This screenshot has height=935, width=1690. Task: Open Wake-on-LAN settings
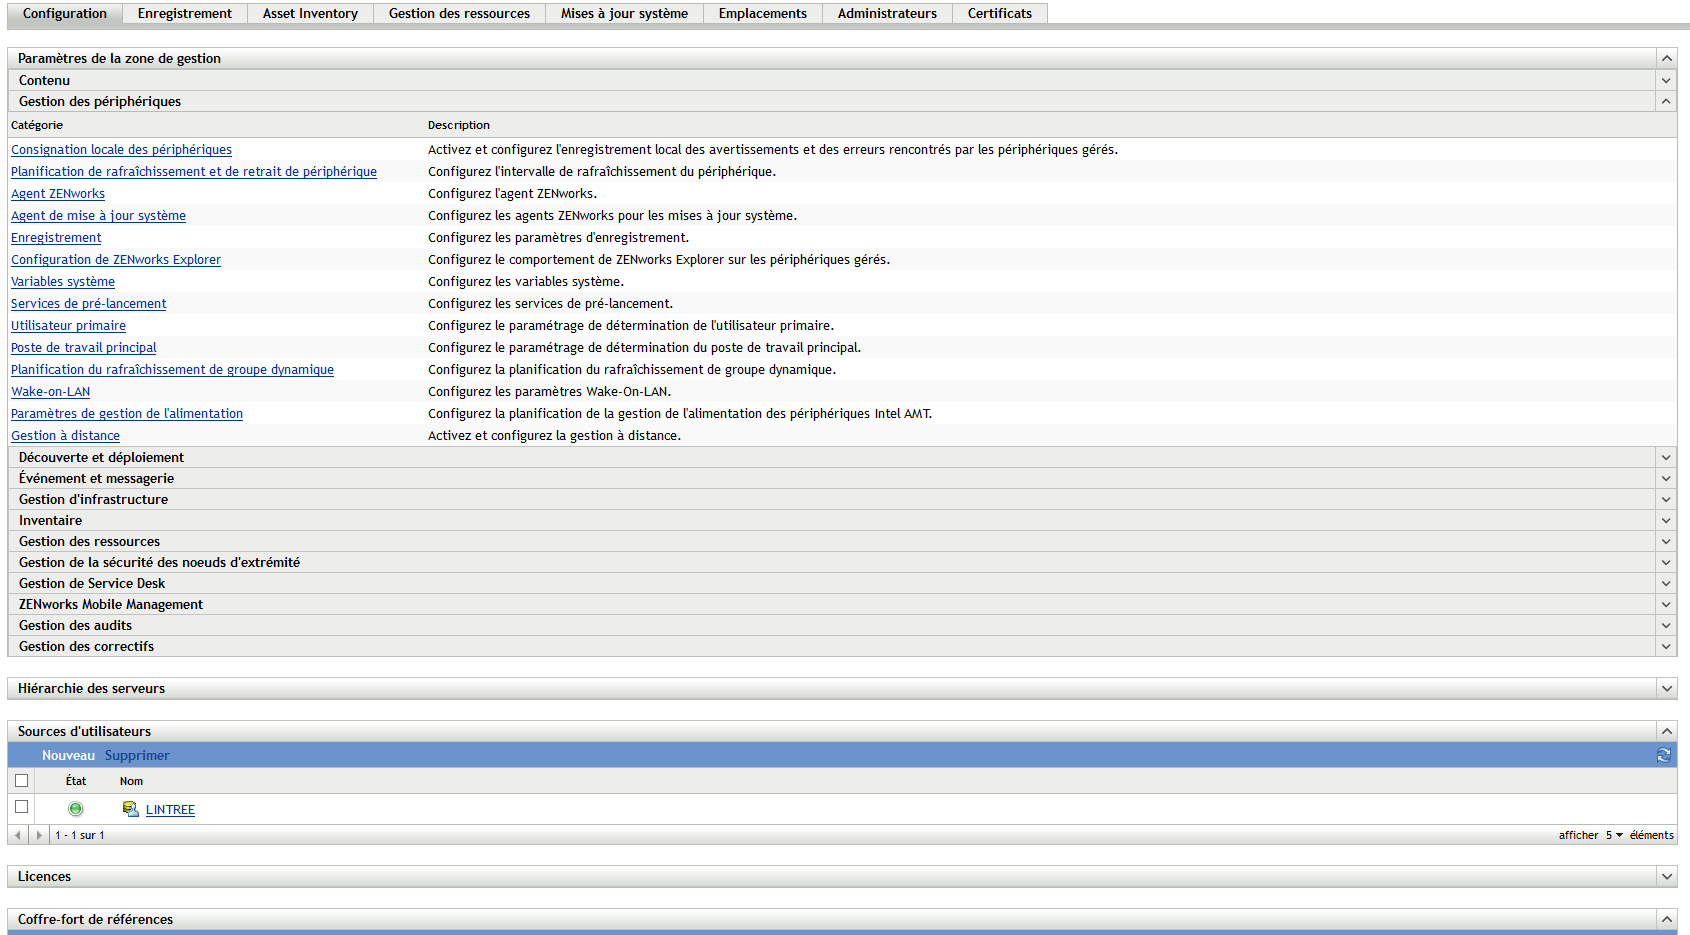pos(50,391)
